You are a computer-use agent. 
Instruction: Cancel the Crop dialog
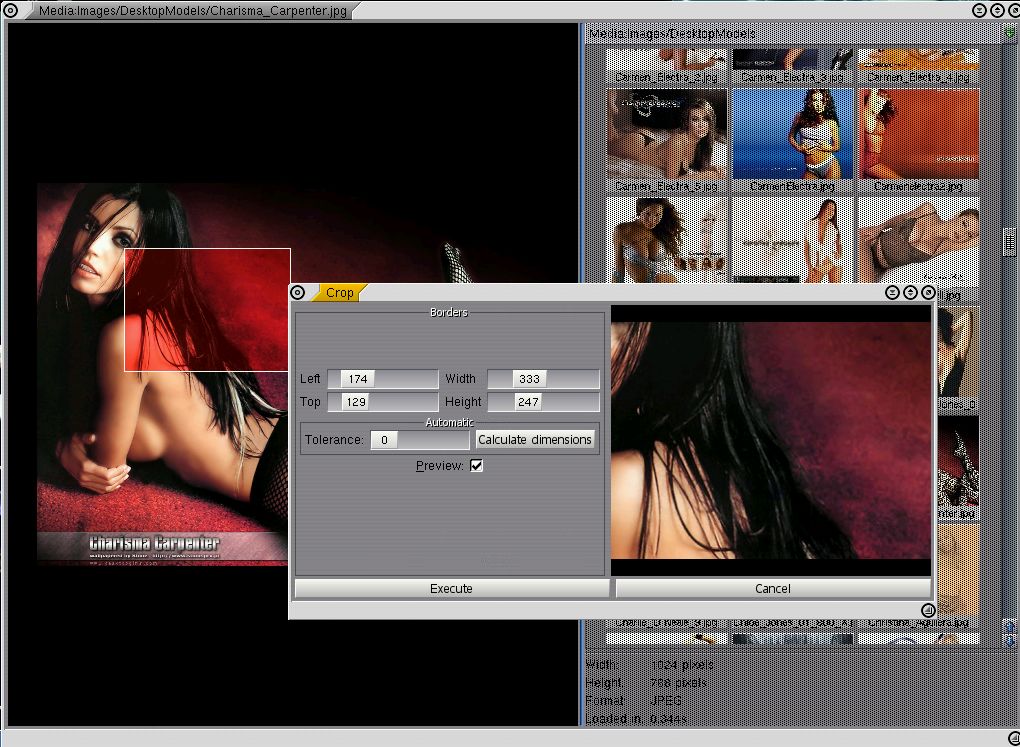772,588
